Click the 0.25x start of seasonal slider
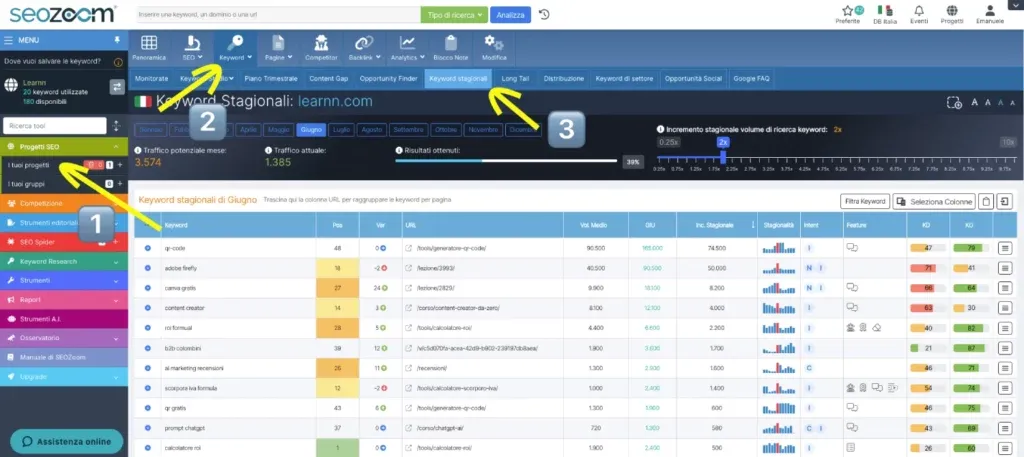The height and width of the screenshot is (457, 1024). click(667, 142)
